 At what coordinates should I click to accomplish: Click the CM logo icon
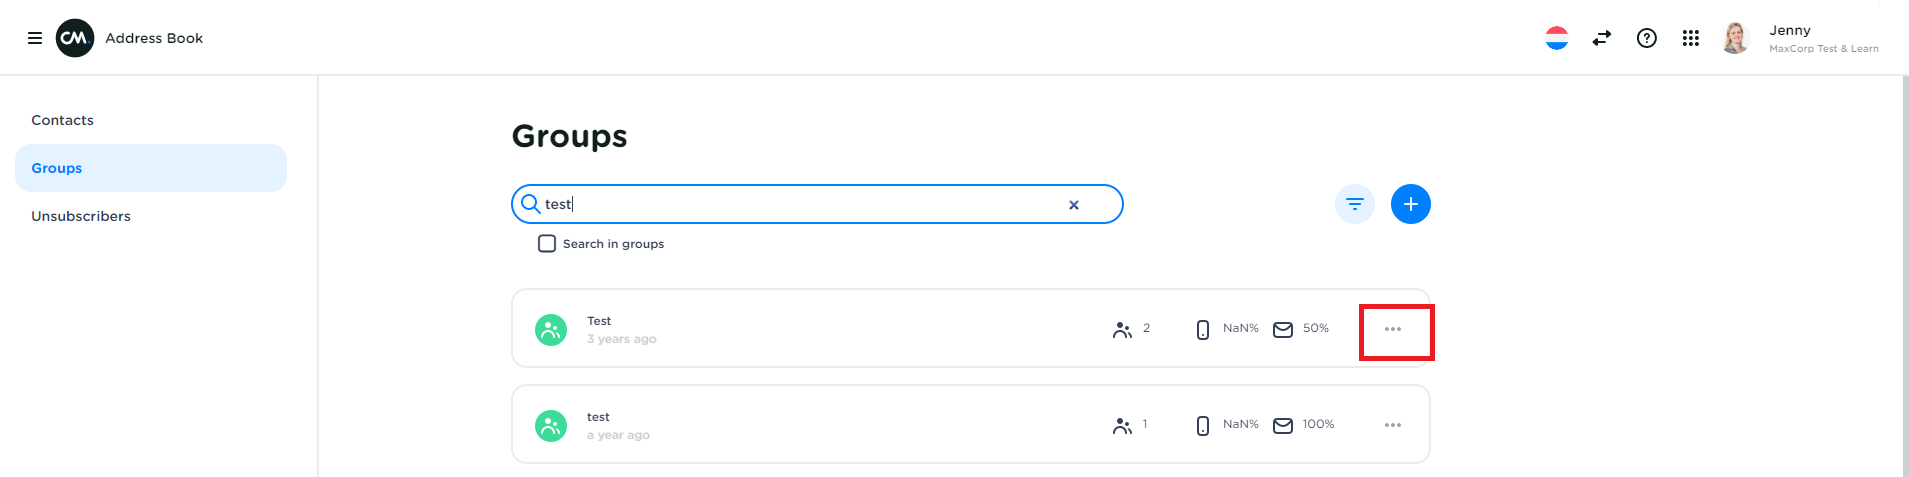(x=75, y=38)
